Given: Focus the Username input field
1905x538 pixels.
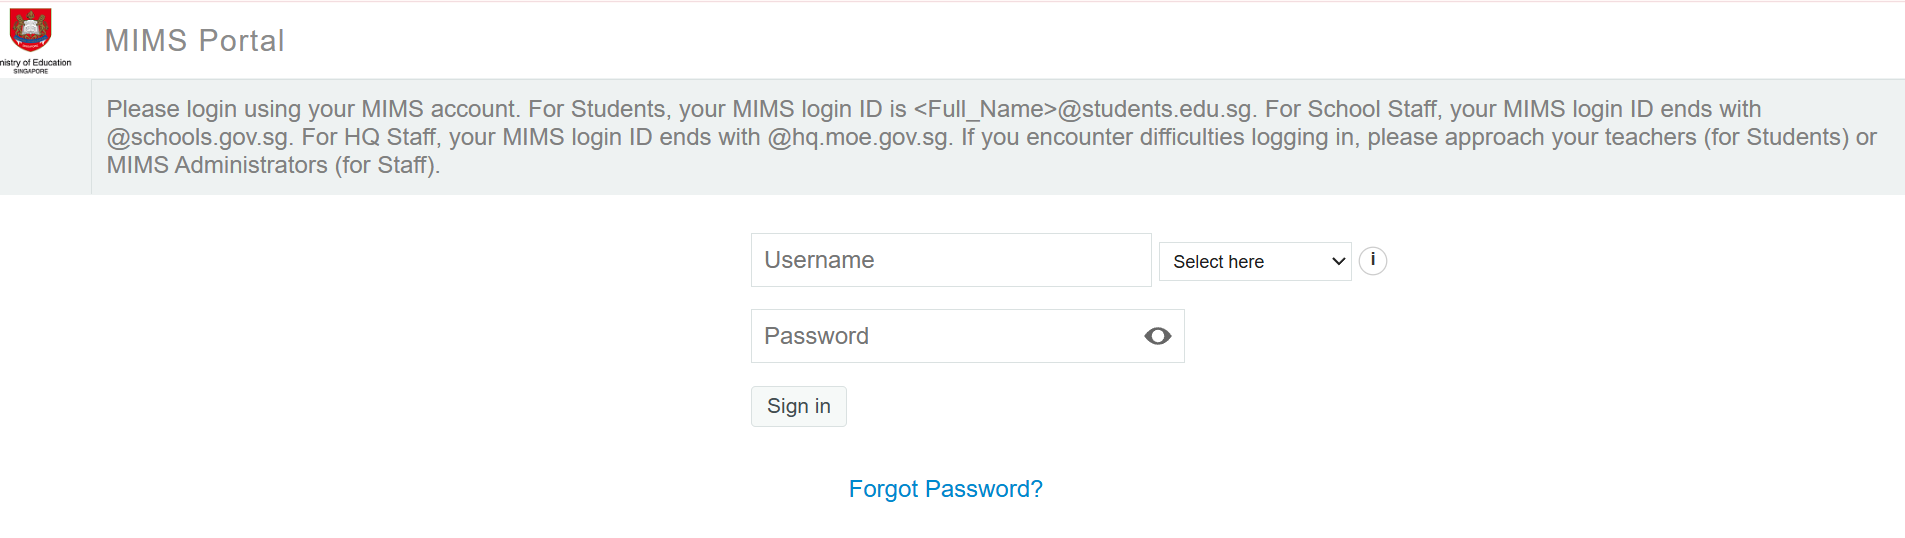Looking at the screenshot, I should pyautogui.click(x=950, y=260).
